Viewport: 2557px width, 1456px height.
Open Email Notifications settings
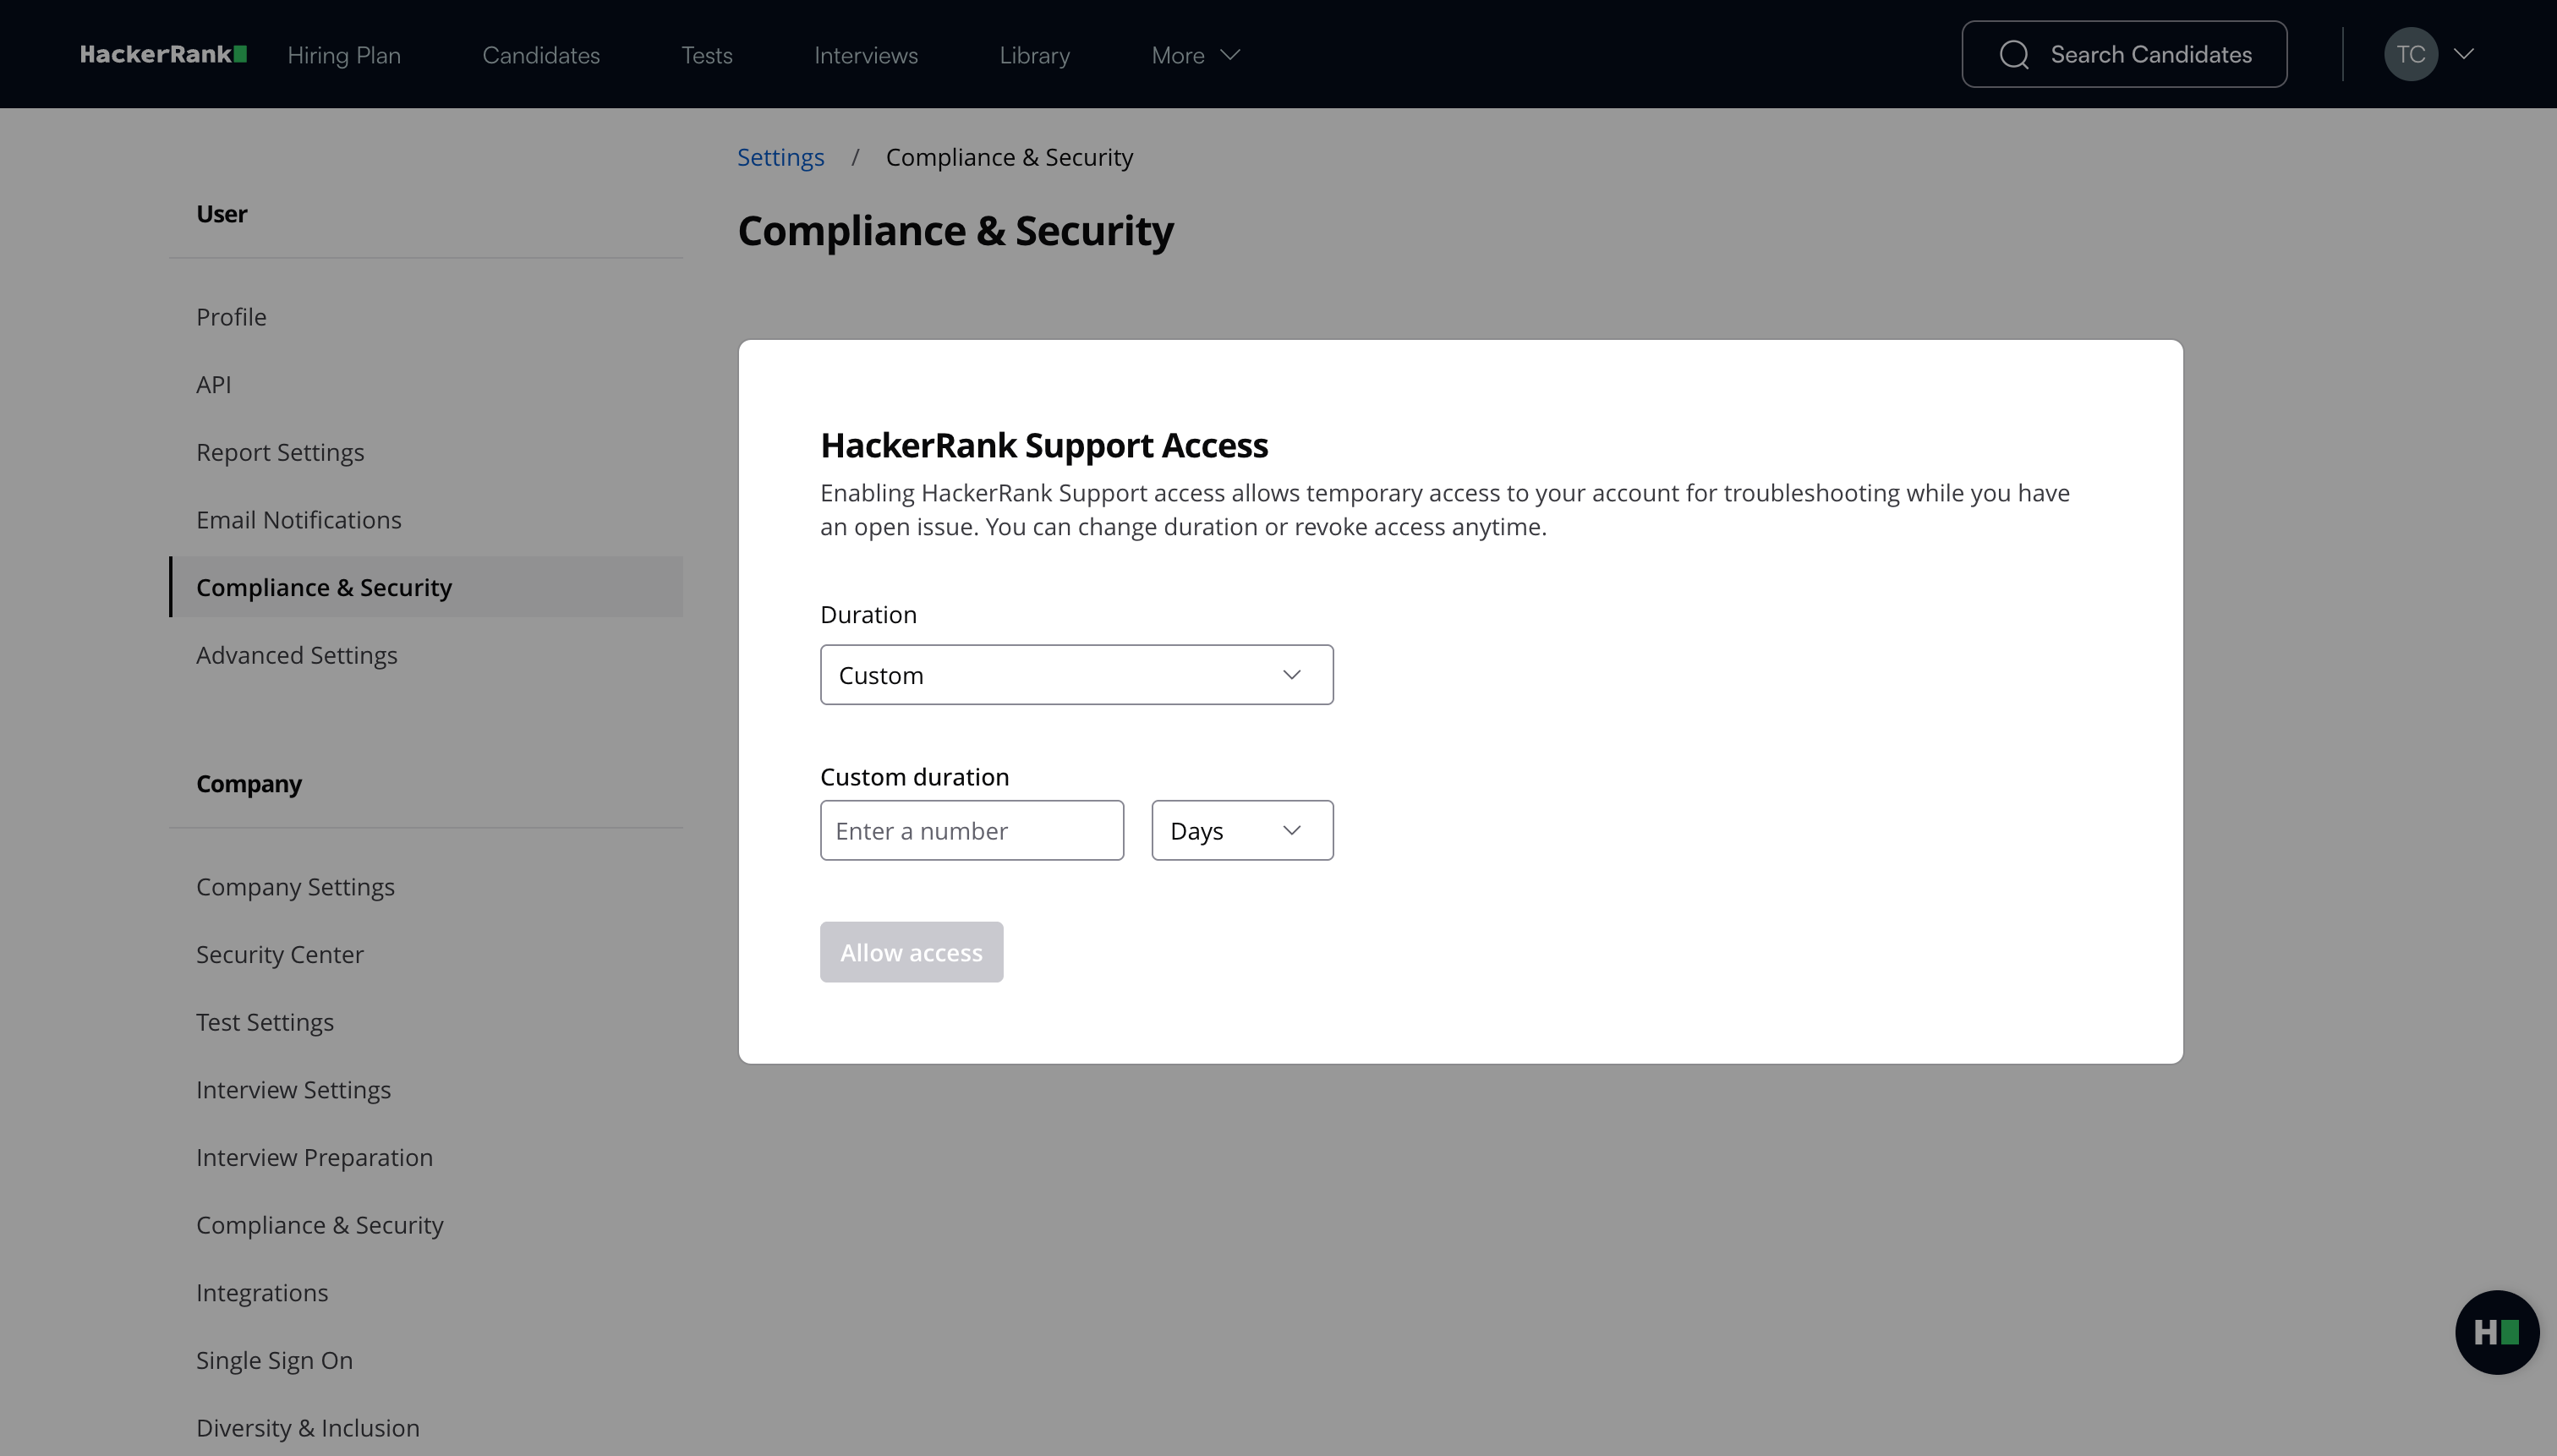[298, 520]
